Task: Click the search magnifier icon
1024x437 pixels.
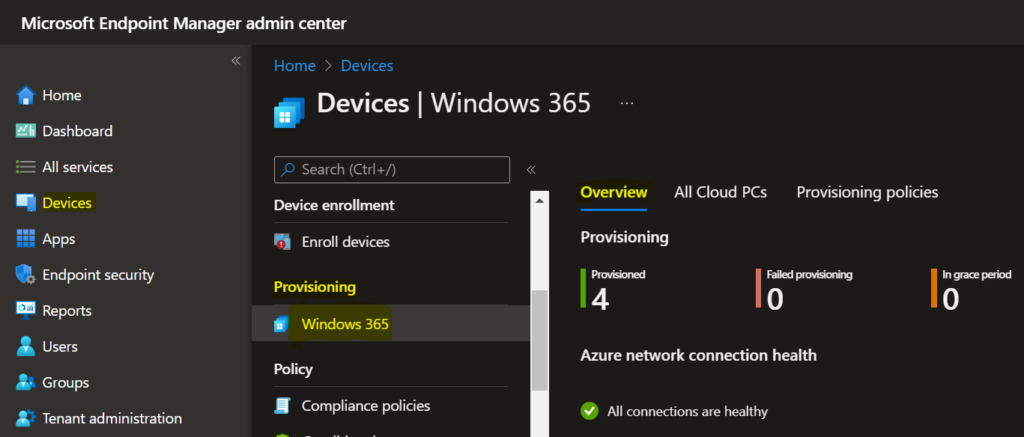Action: tap(287, 170)
